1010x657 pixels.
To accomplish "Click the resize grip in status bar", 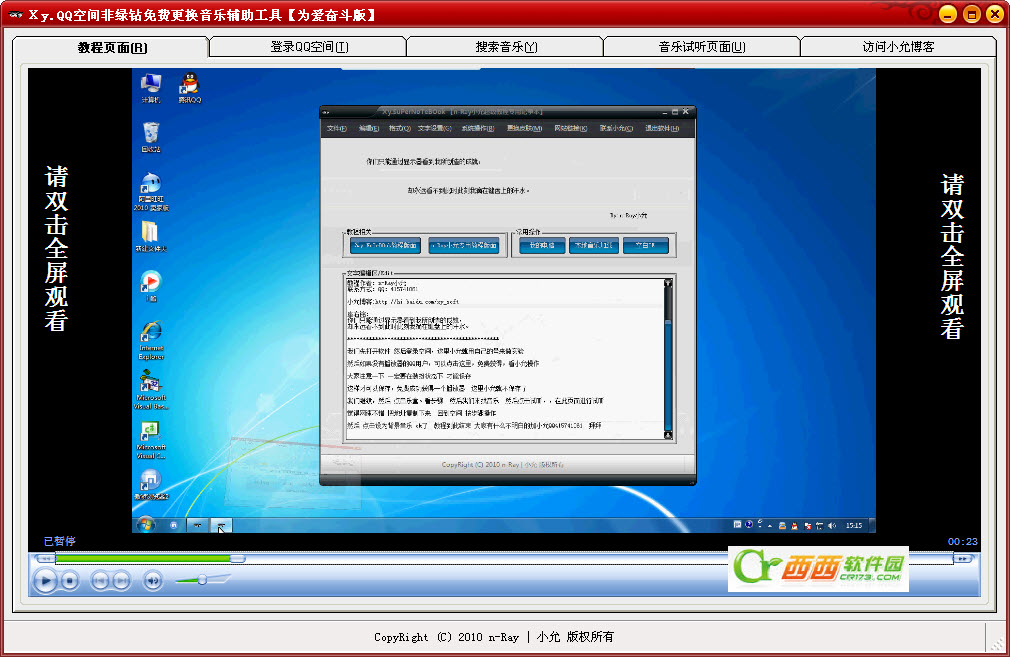I will 997,643.
